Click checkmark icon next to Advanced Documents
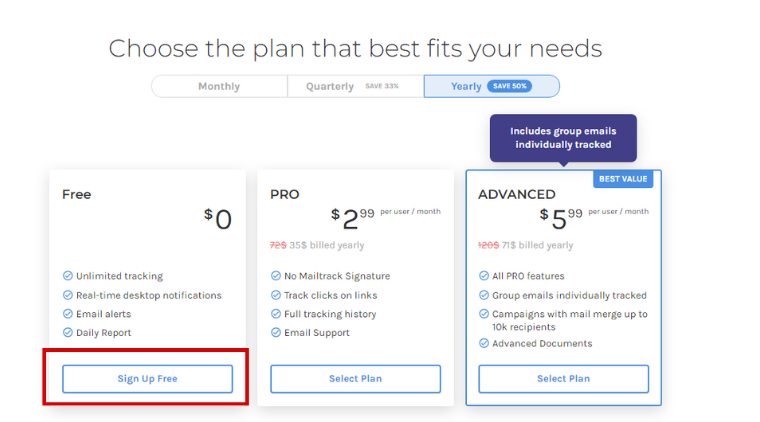 click(484, 344)
